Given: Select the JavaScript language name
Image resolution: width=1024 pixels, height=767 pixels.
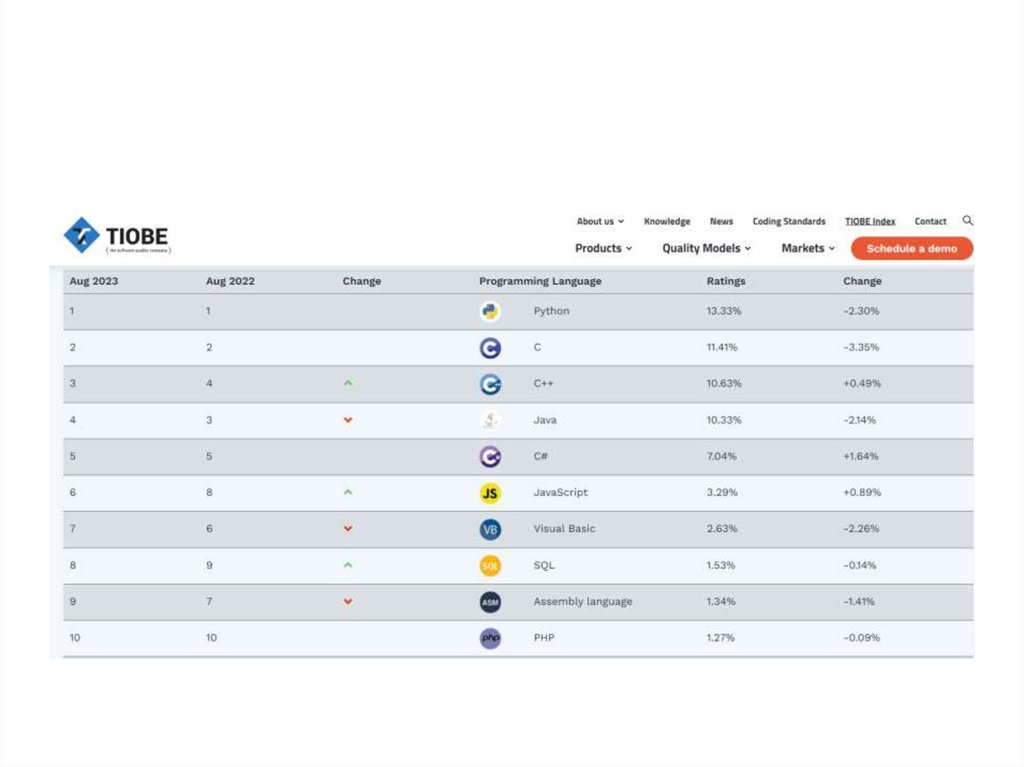Looking at the screenshot, I should (x=560, y=493).
